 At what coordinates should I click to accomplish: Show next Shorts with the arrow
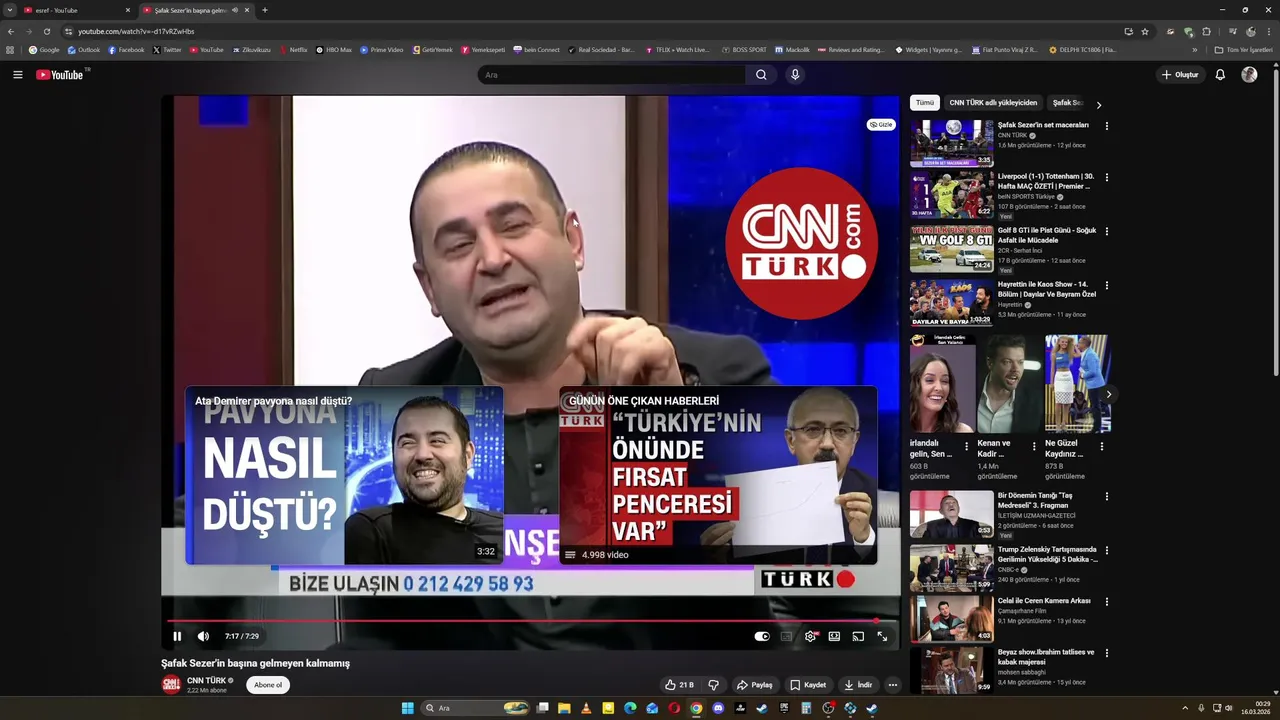pos(1108,394)
